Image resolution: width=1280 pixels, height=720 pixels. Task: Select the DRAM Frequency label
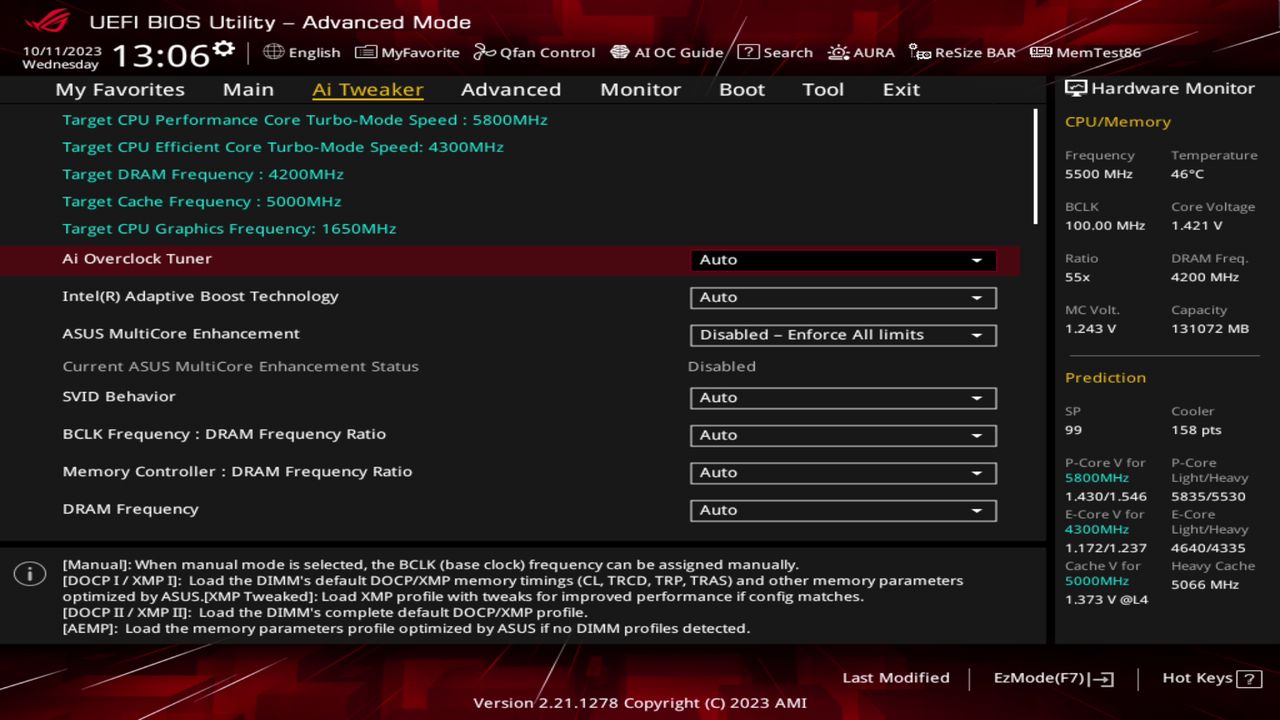click(x=130, y=509)
